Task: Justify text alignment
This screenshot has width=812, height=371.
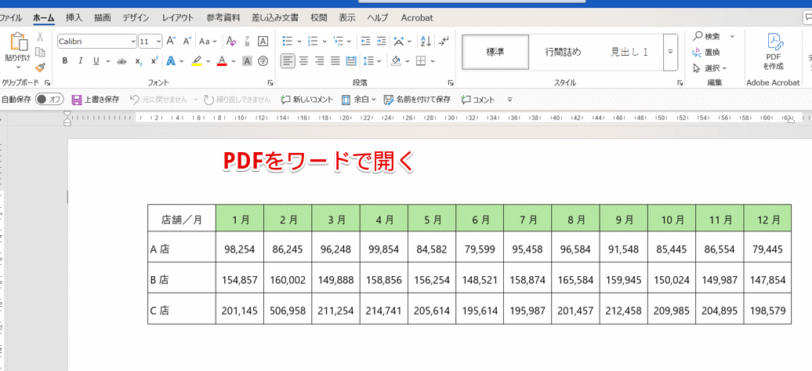Action: (336, 61)
